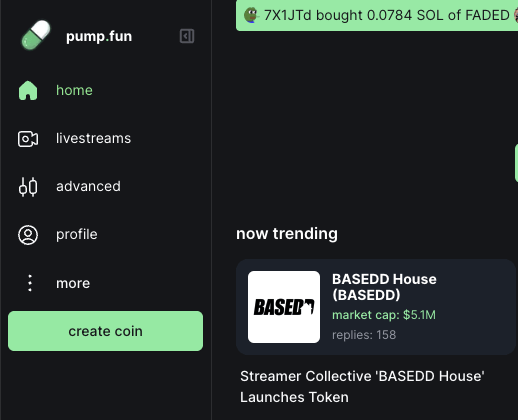The image size is (518, 420).
Task: Read the Streamer Collective BASEDD House headline
Action: (362, 387)
